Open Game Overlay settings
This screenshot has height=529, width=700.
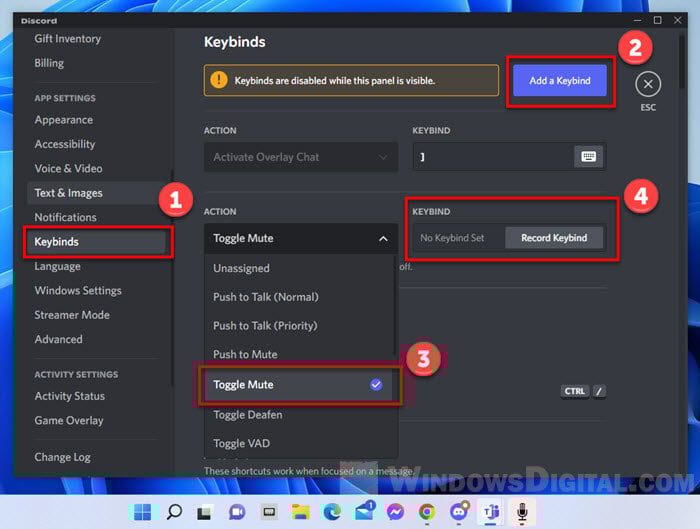69,421
